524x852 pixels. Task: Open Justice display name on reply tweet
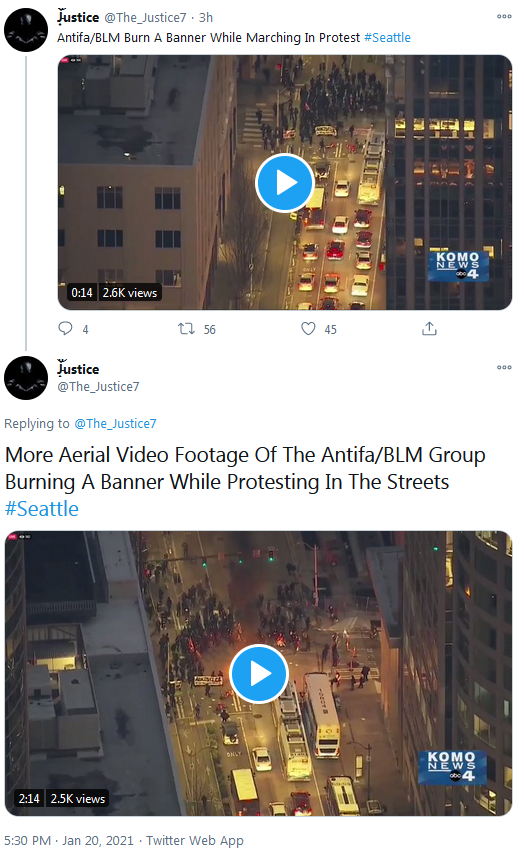(78, 368)
